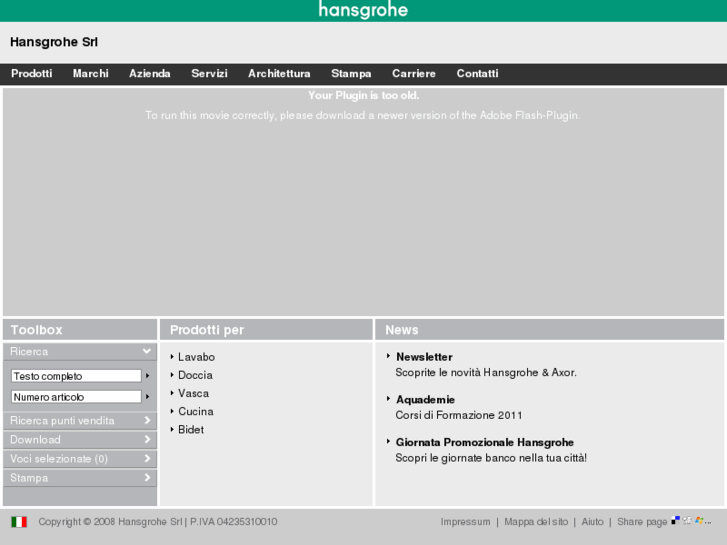
Task: Open the Stampa menu in navigation bar
Action: point(351,73)
